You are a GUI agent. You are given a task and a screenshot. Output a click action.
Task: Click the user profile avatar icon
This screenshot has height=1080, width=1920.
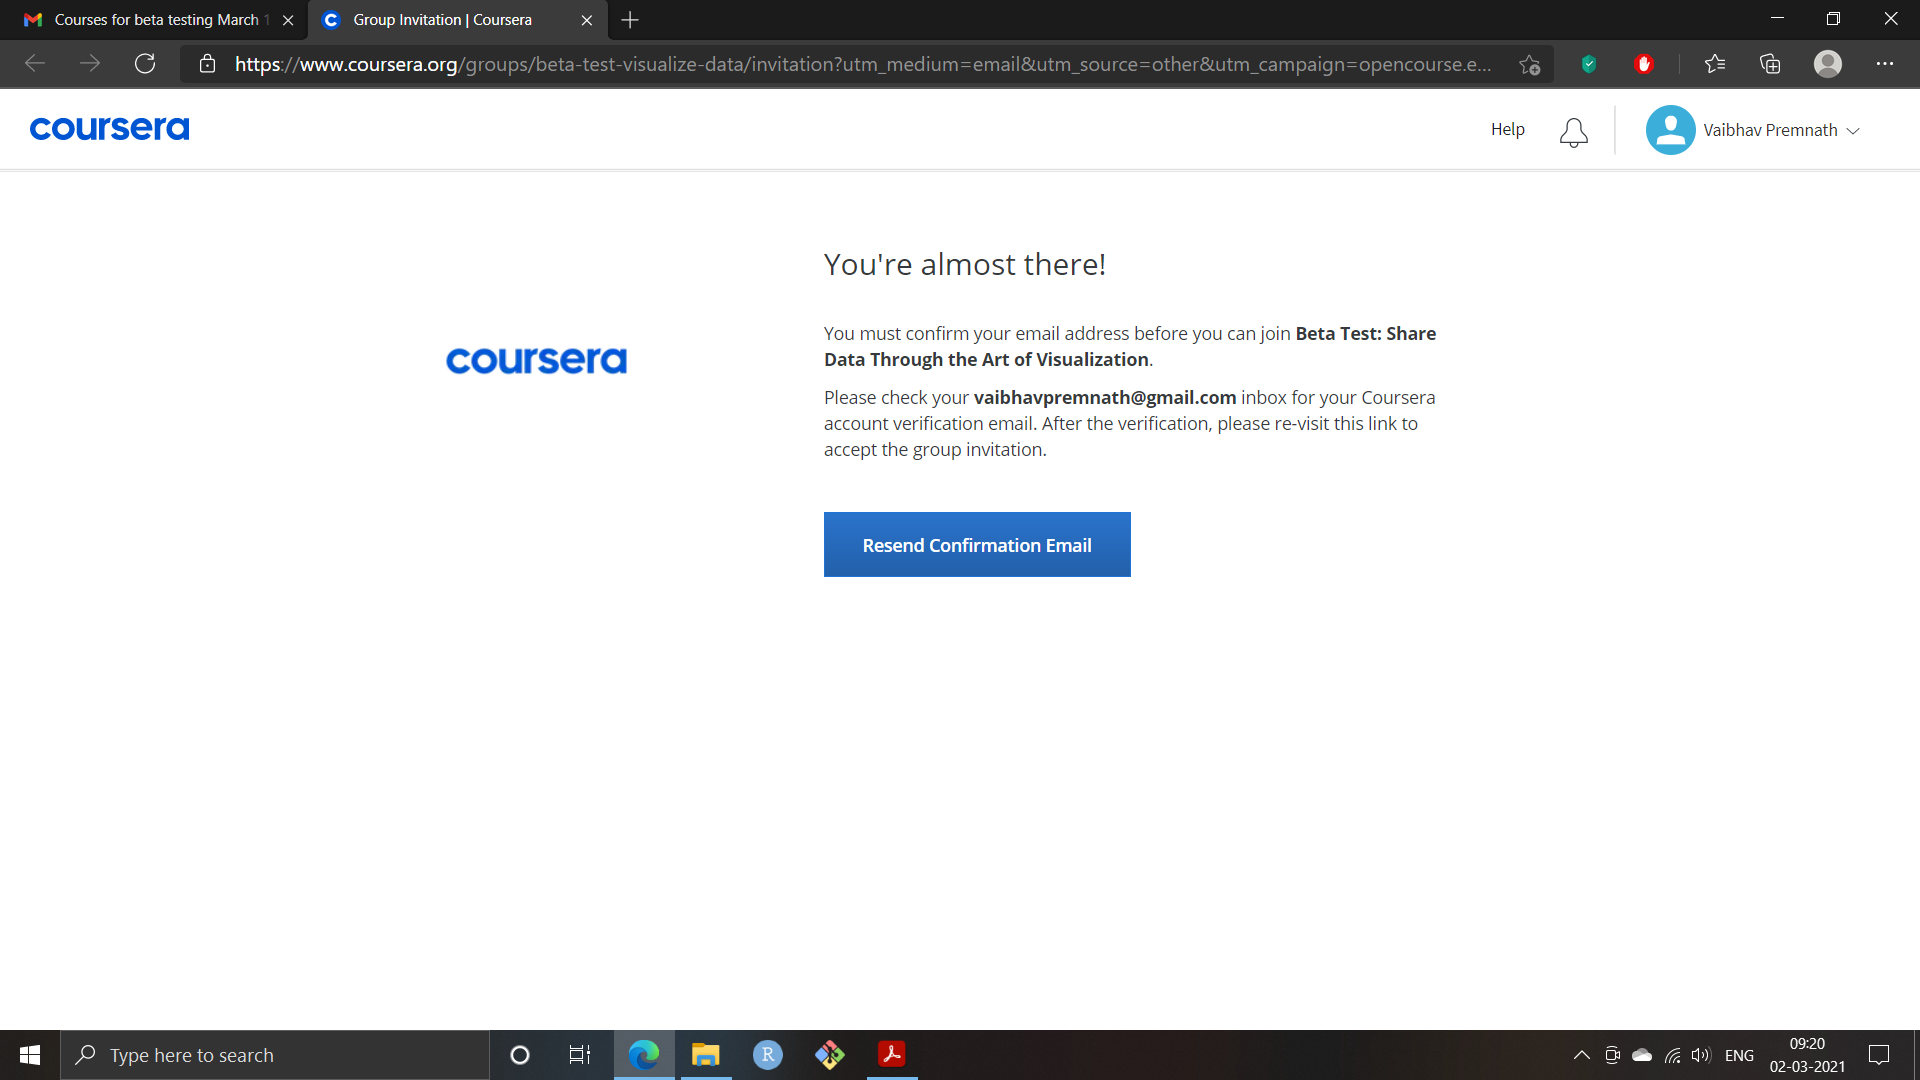point(1670,130)
